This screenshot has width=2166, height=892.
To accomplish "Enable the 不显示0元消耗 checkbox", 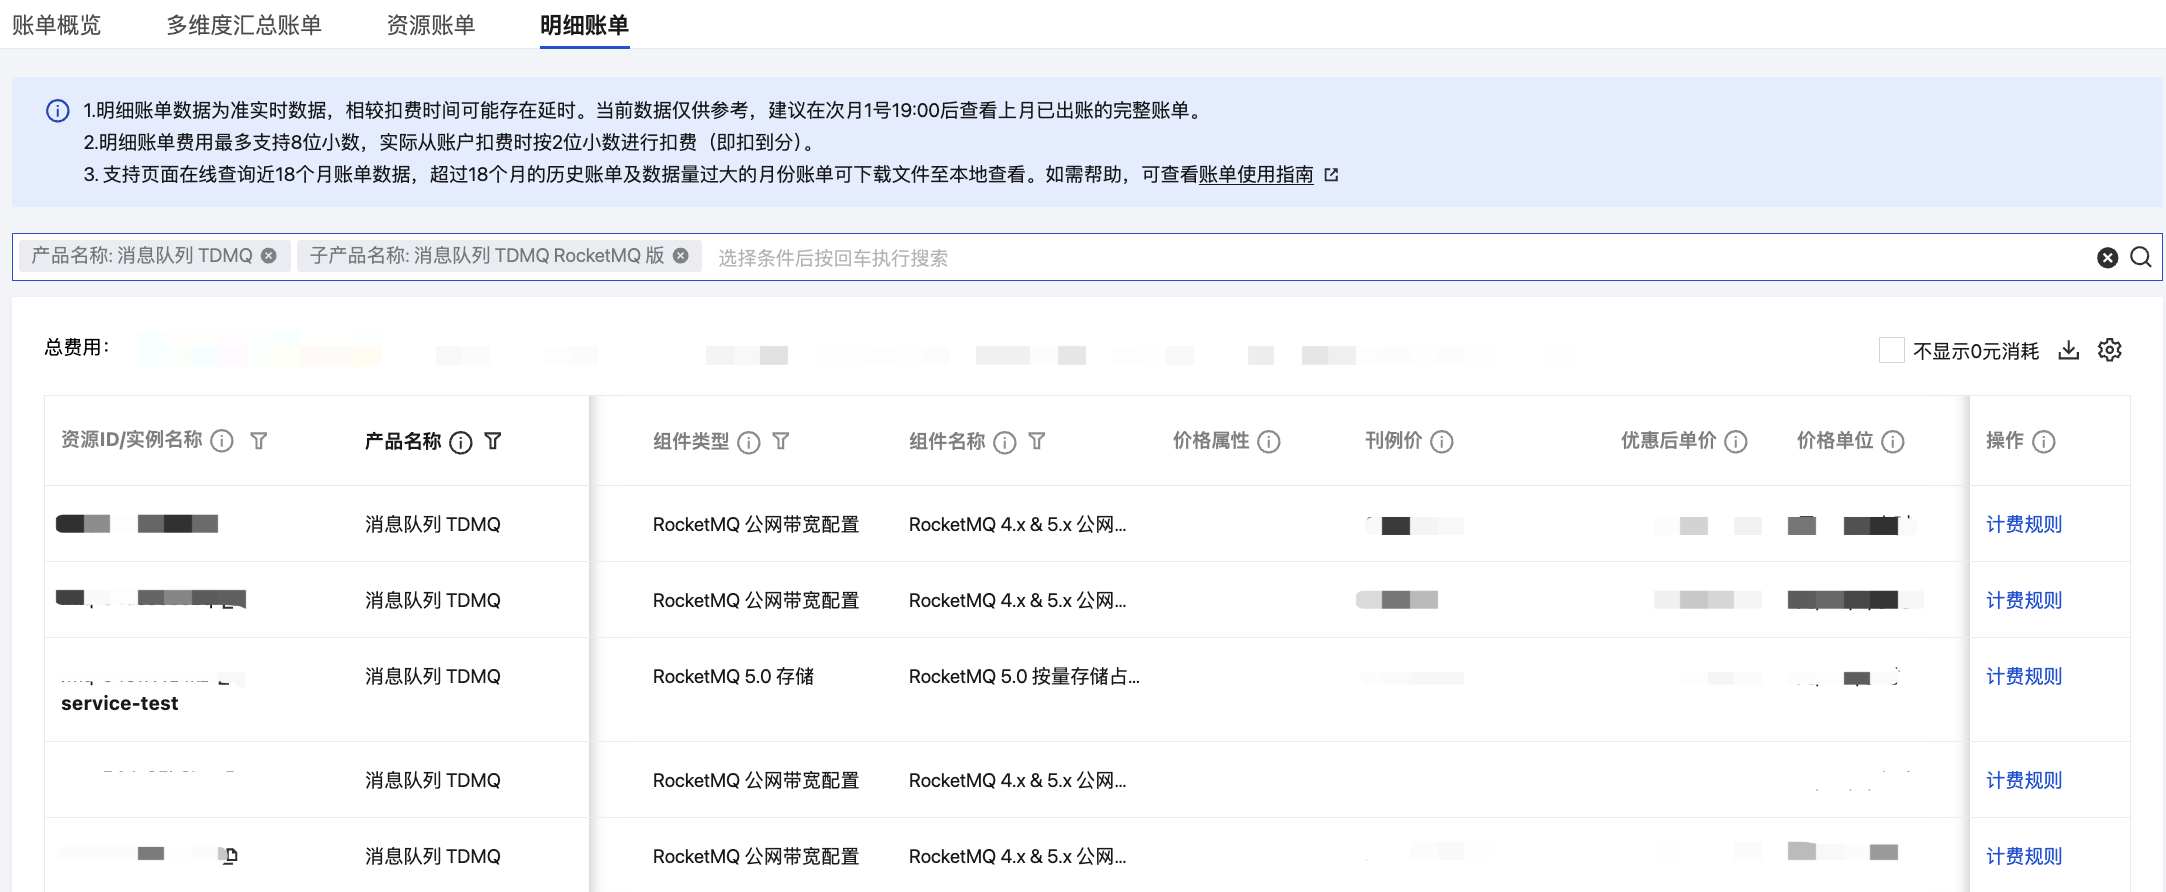I will tap(1891, 350).
